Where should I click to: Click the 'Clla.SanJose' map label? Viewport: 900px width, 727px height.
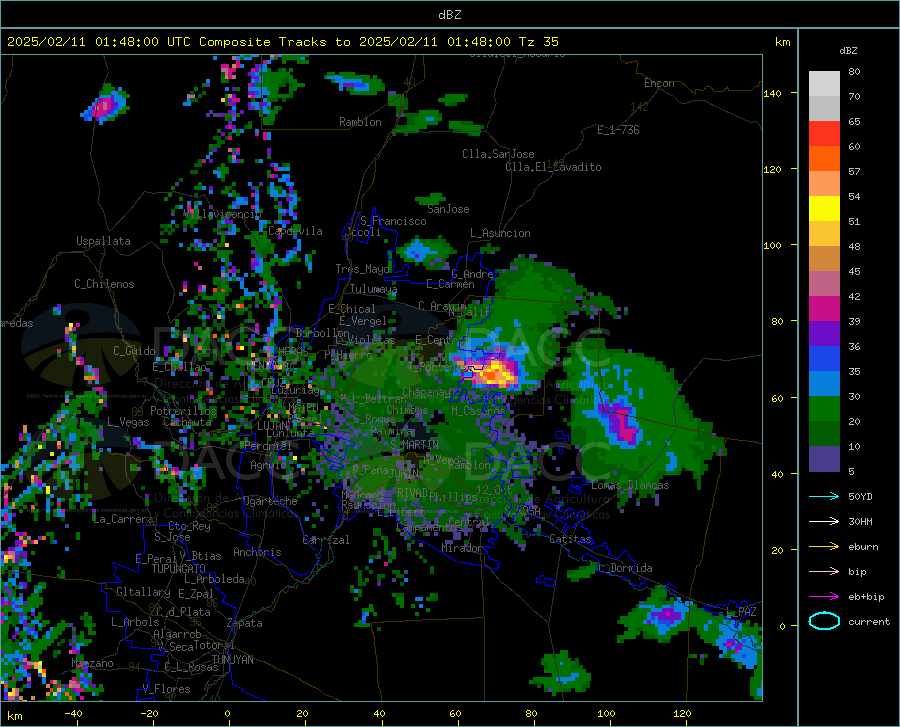[498, 154]
